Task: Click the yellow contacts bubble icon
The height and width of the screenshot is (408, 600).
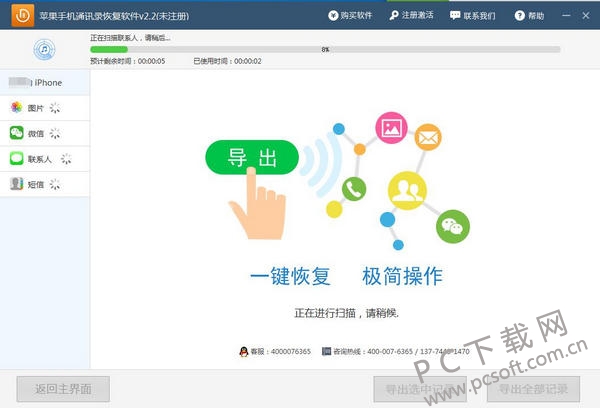Action: tap(406, 188)
